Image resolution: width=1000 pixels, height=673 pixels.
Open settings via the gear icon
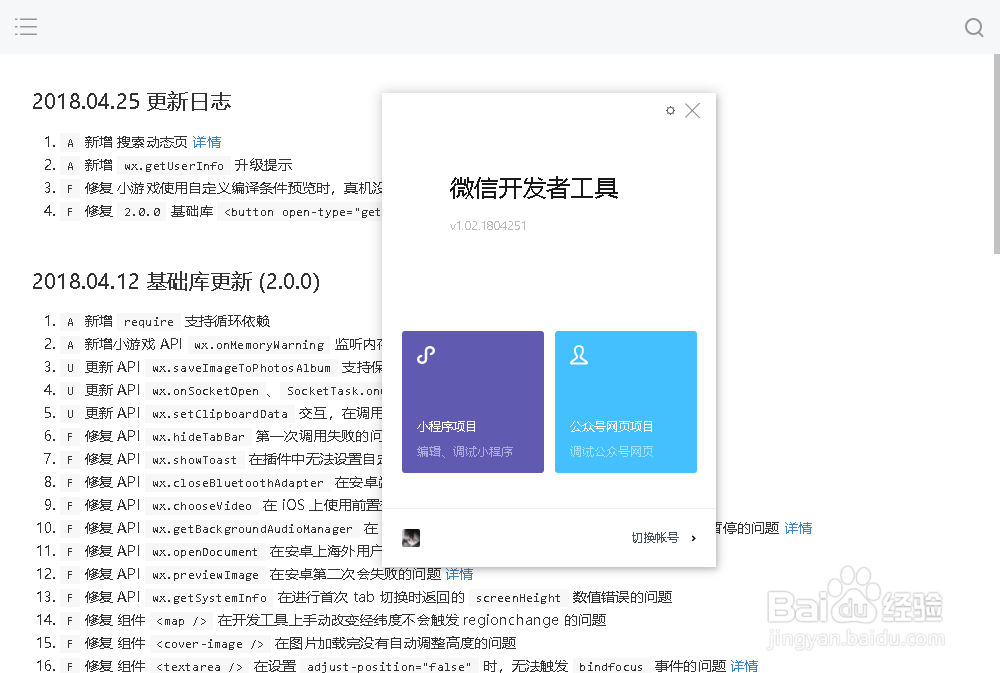point(670,110)
